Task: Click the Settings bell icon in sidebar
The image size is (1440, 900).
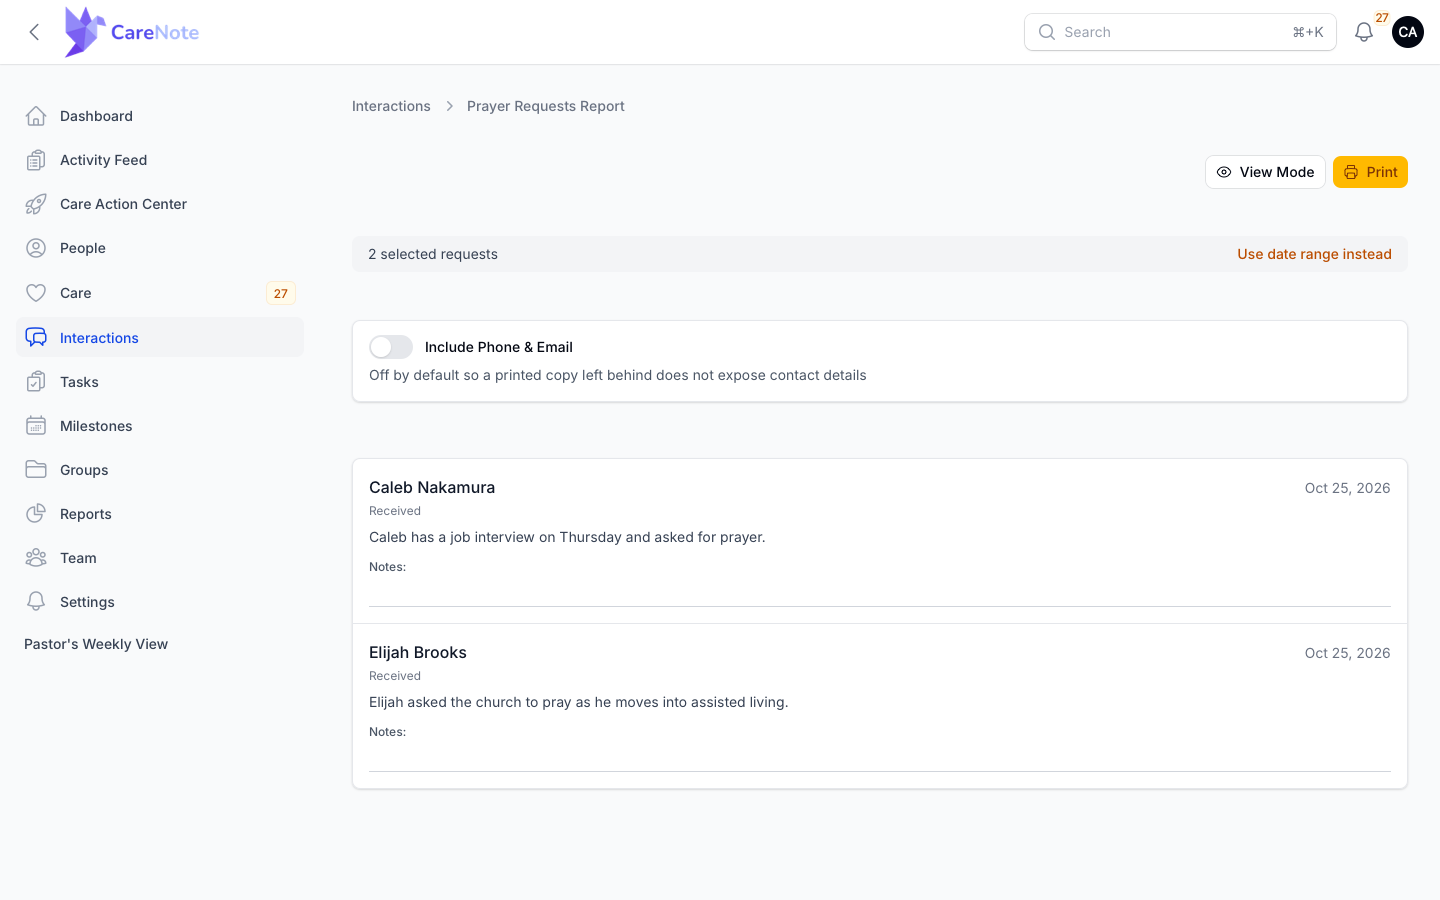Action: (x=36, y=602)
